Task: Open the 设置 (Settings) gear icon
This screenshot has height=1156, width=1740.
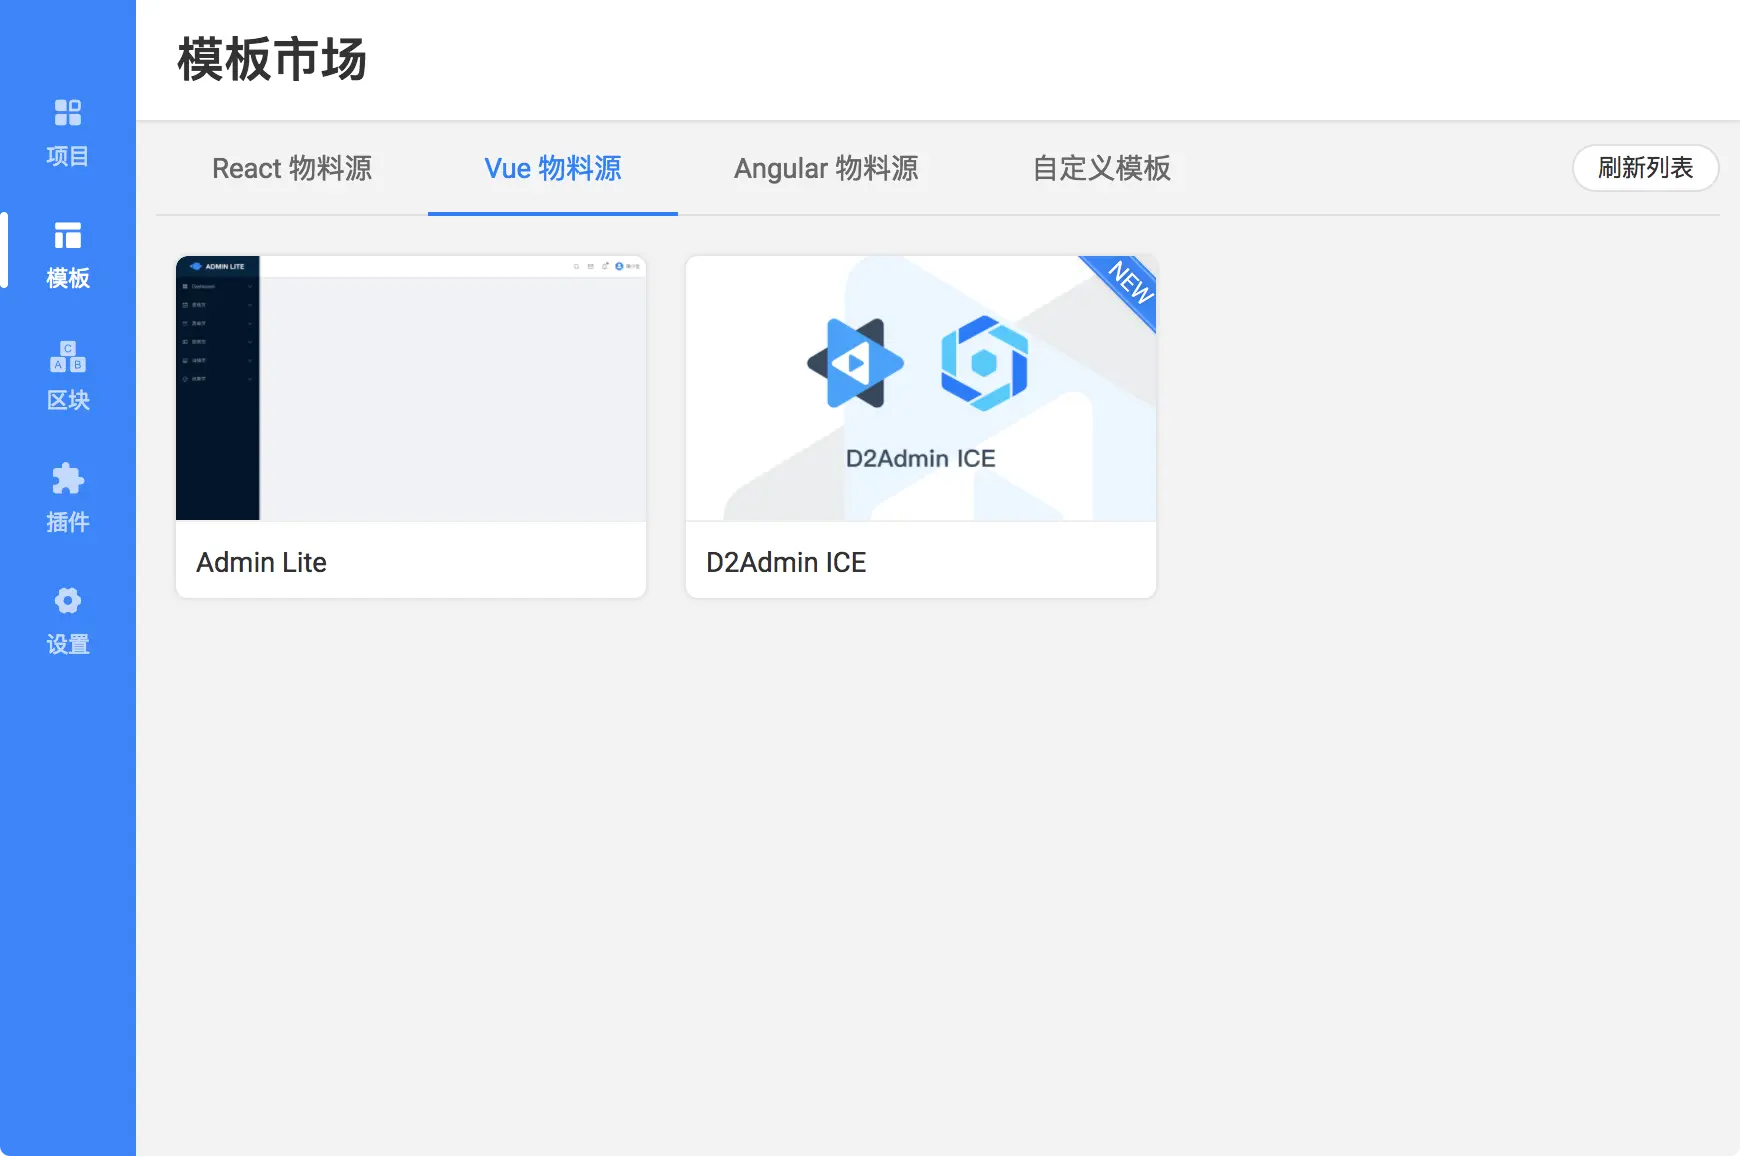Action: [x=68, y=601]
